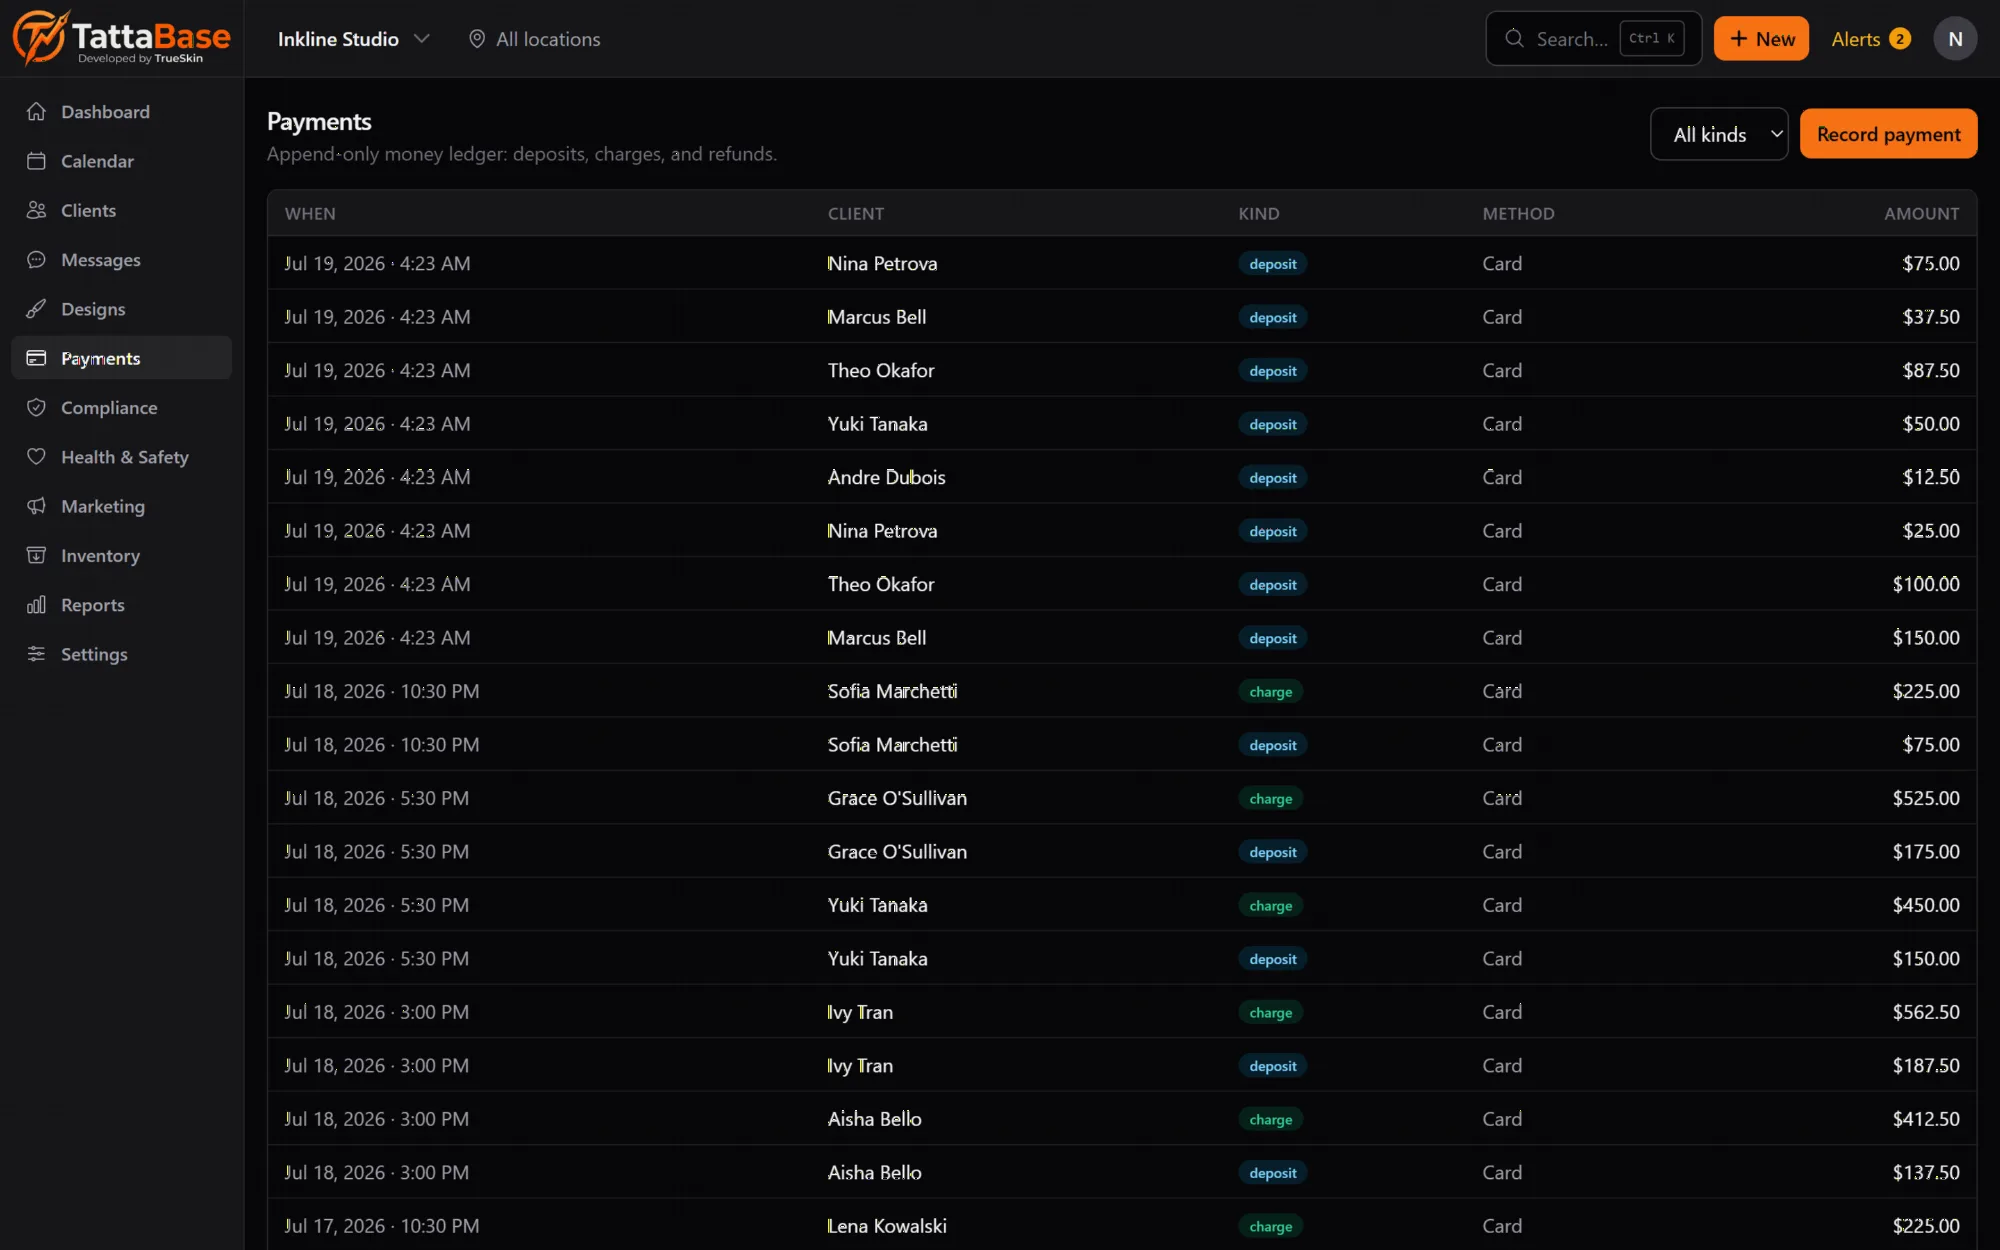2000x1250 pixels.
Task: Click the Calendar icon in sidebar
Action: [36, 161]
